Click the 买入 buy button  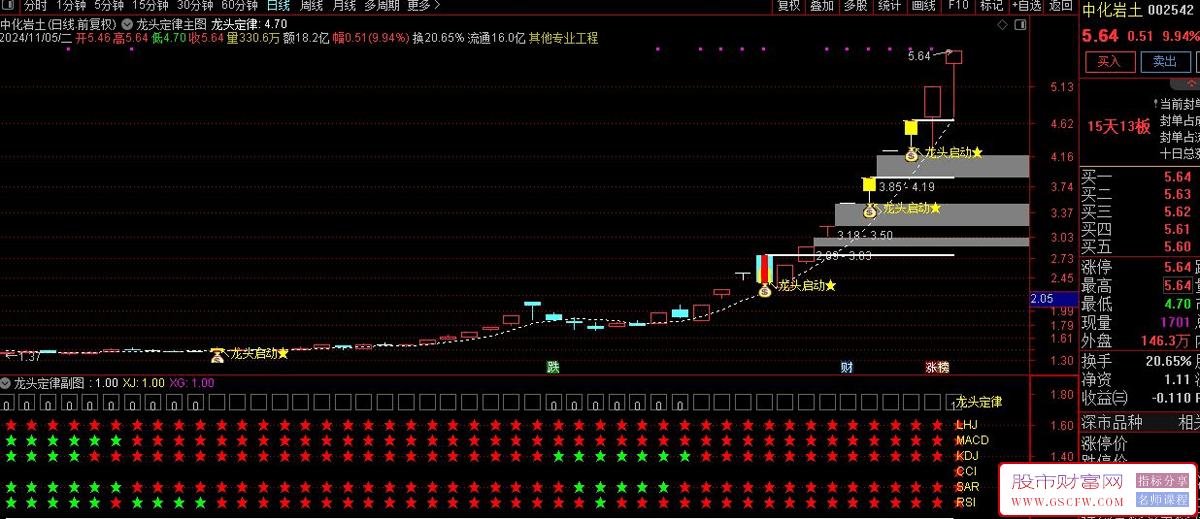tap(1110, 62)
